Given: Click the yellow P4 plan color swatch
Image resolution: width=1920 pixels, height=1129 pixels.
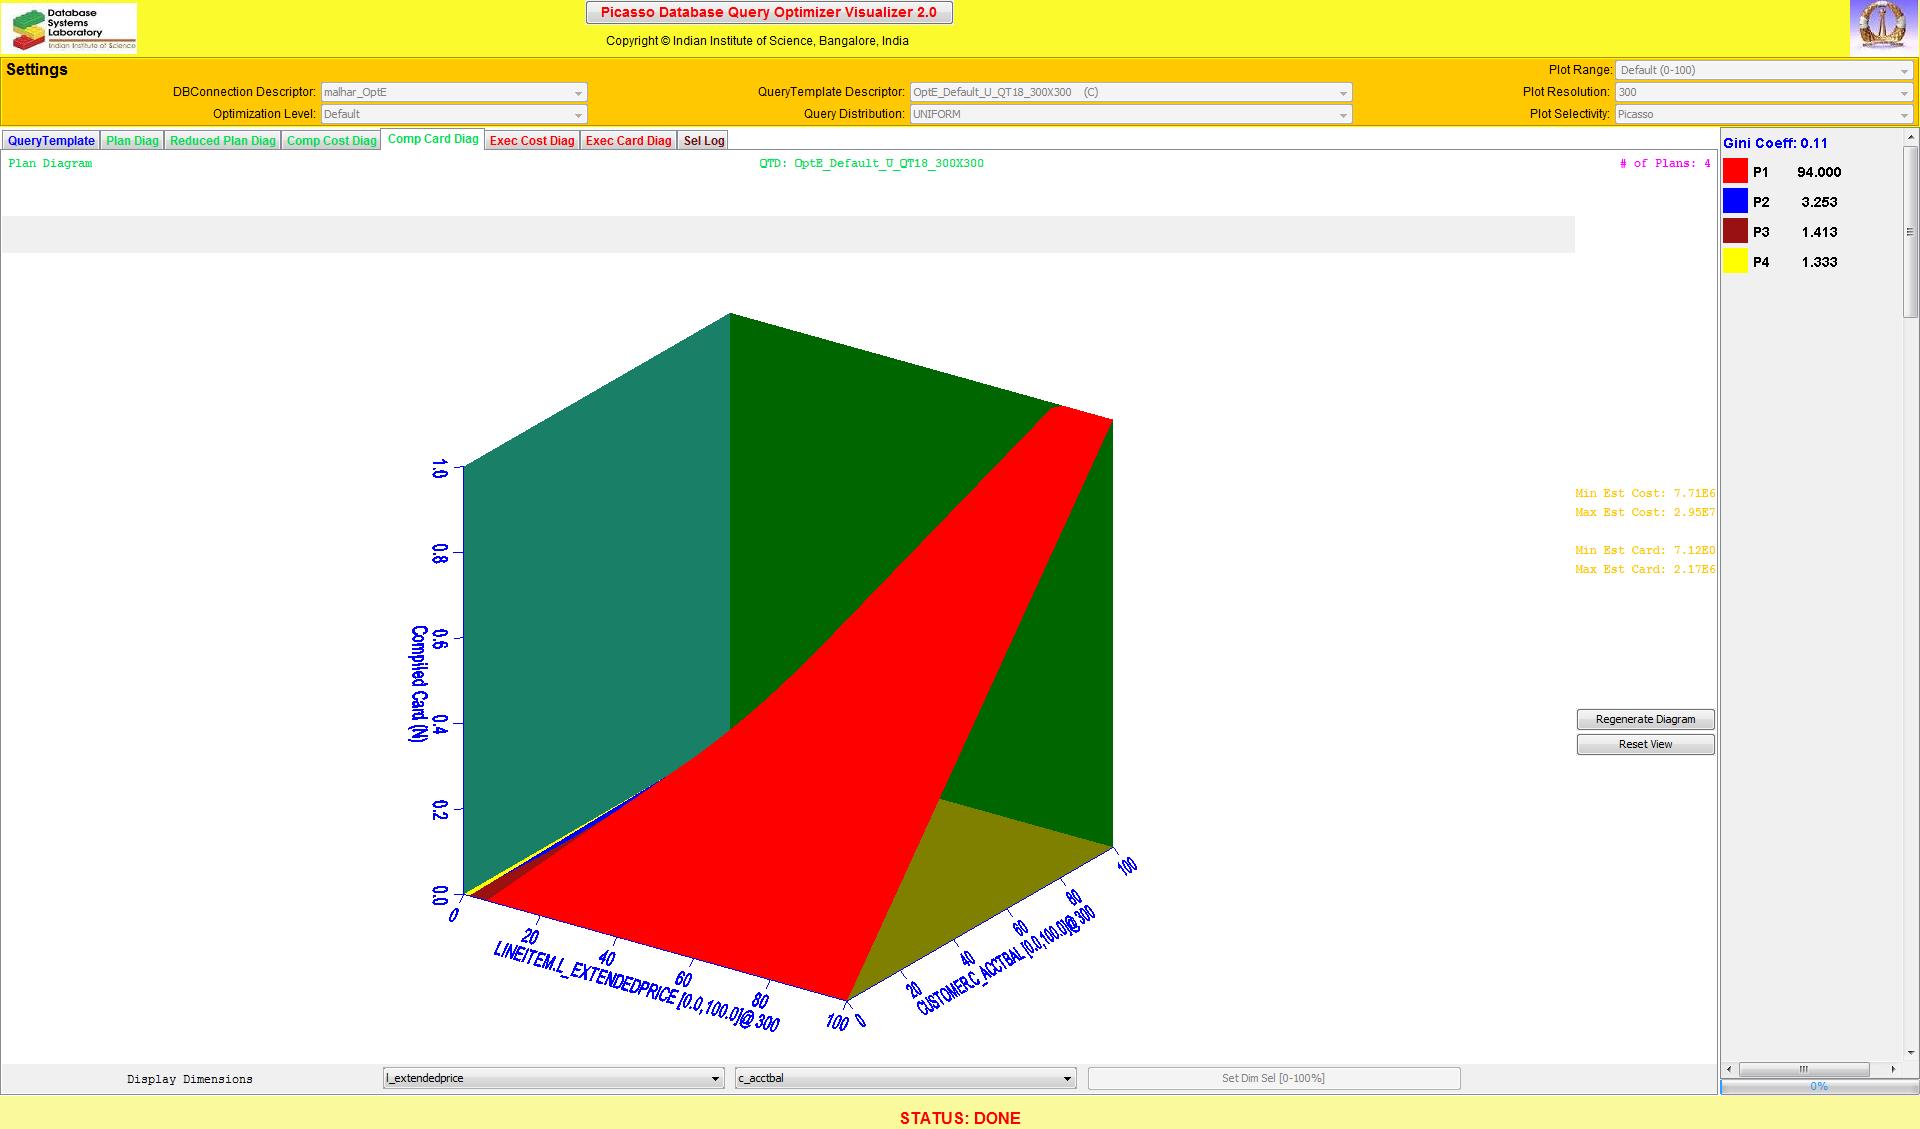Looking at the screenshot, I should (x=1735, y=262).
